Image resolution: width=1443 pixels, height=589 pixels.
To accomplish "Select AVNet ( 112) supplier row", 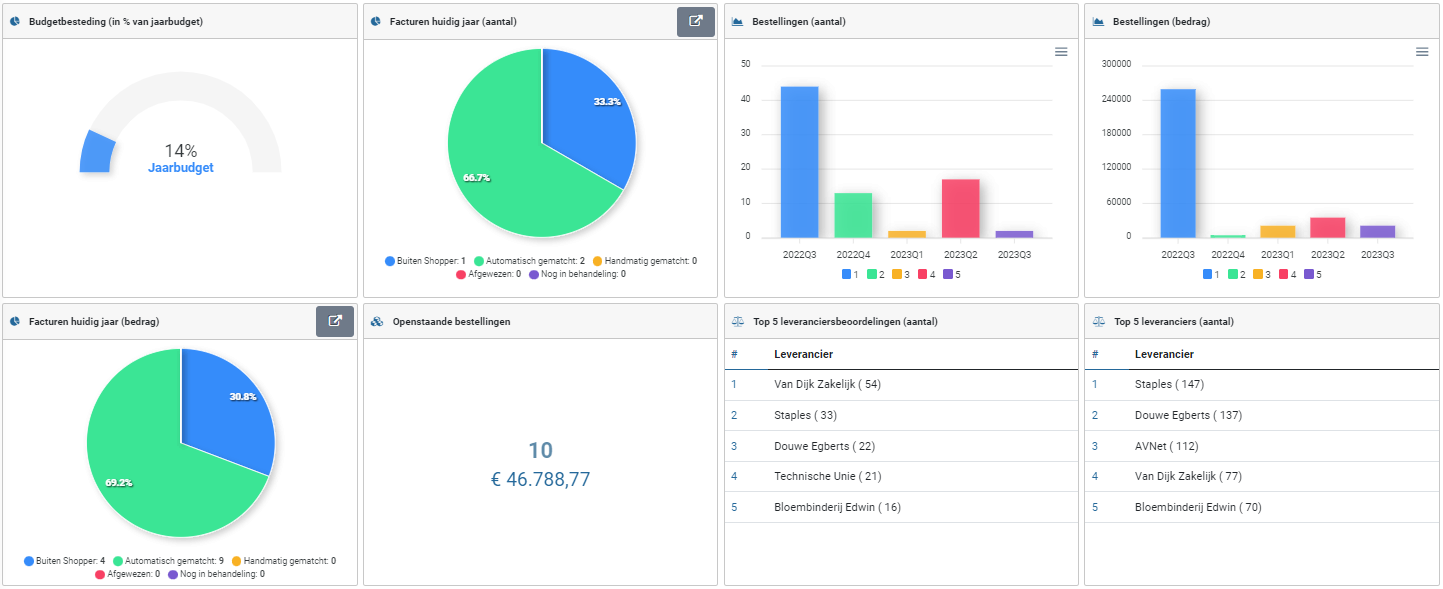I will pyautogui.click(x=1166, y=446).
